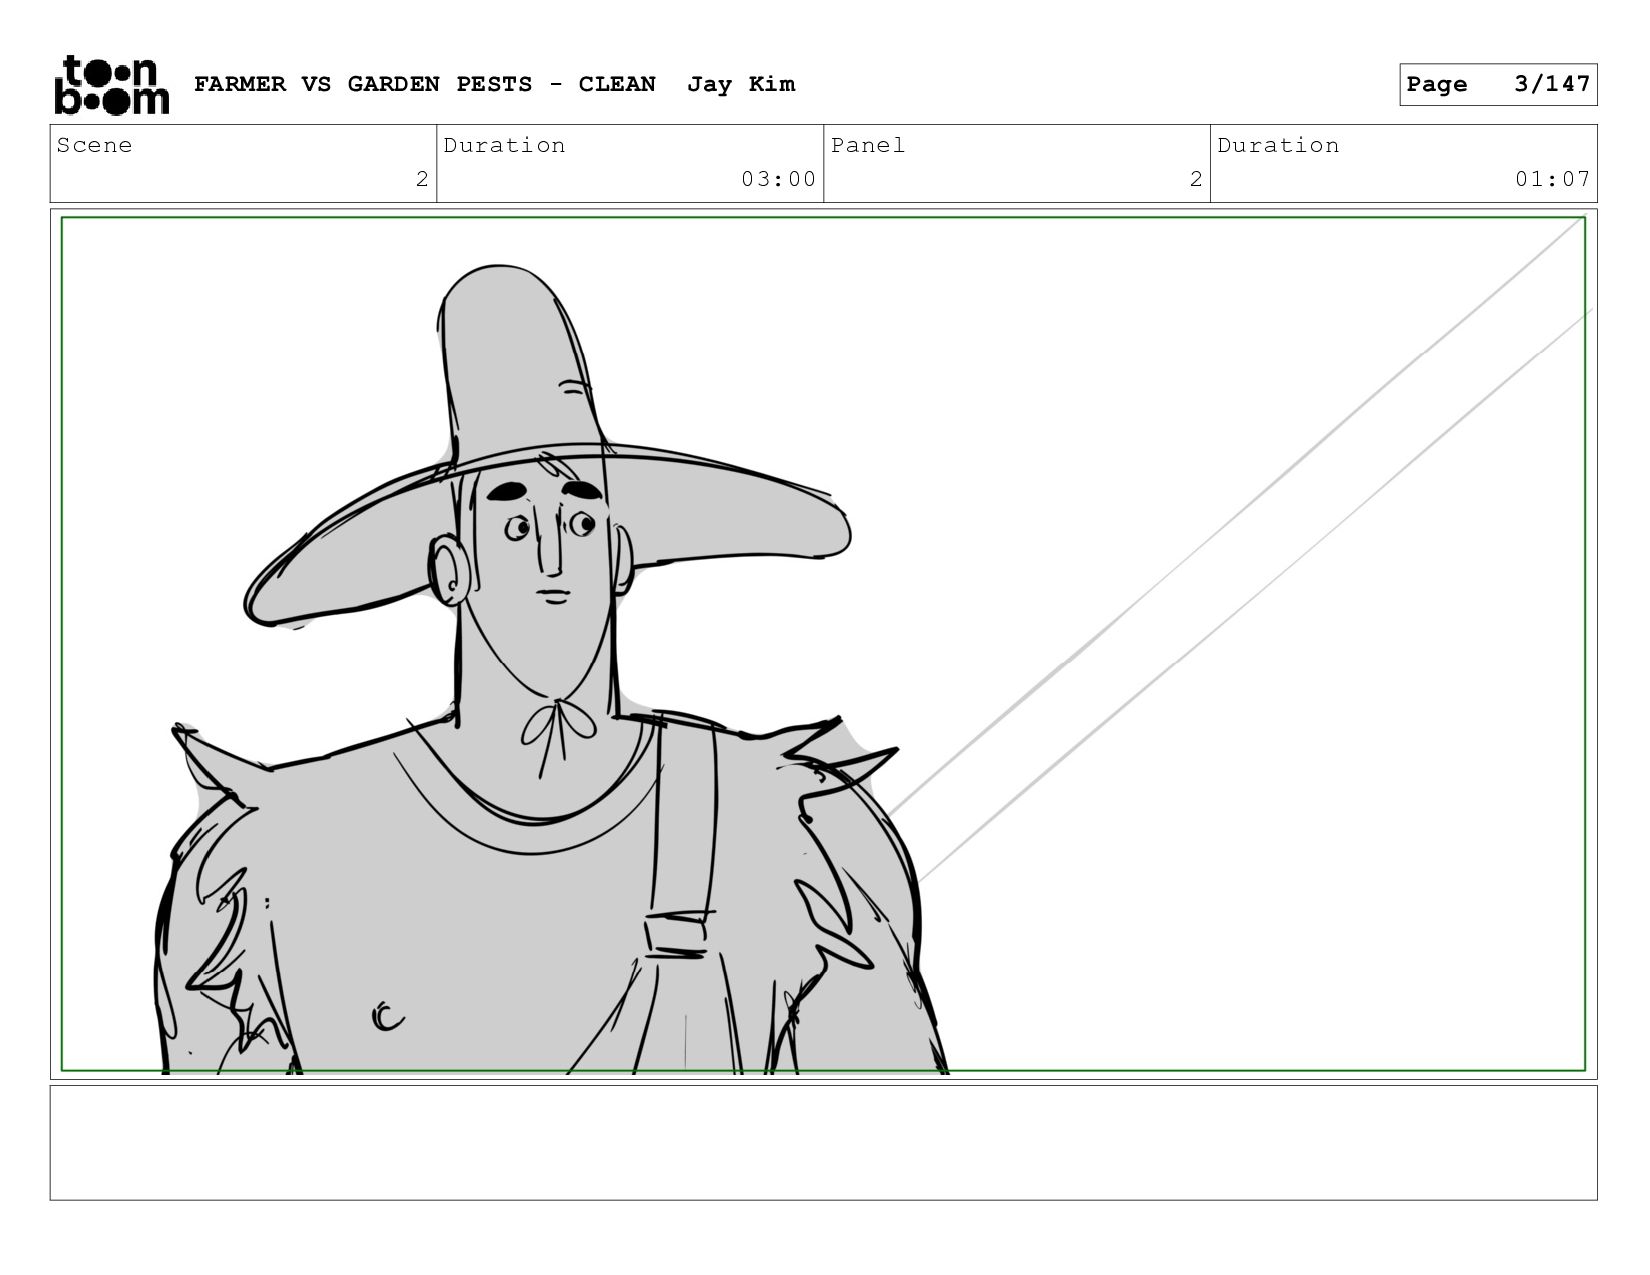
Task: Click the panel duration value 01:07
Action: [x=1552, y=179]
